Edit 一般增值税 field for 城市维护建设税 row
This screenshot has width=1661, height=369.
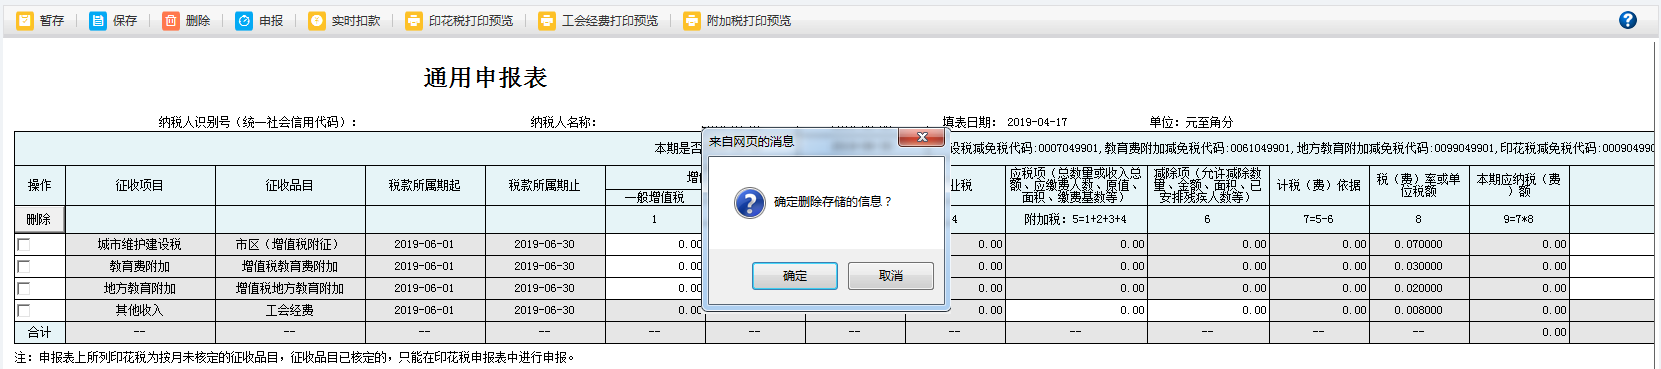click(655, 244)
